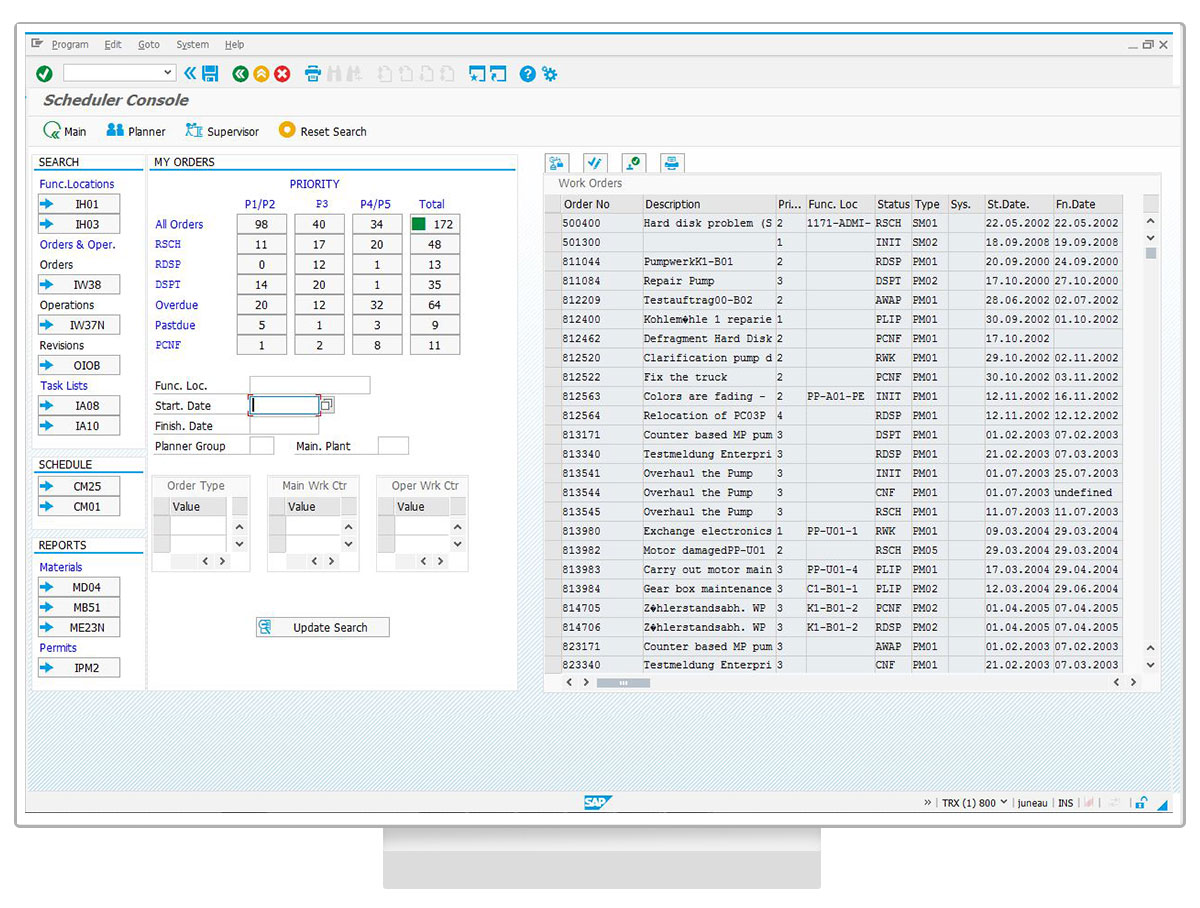Image resolution: width=1200 pixels, height=908 pixels.
Task: Click the green checkmark Enter icon
Action: point(44,74)
